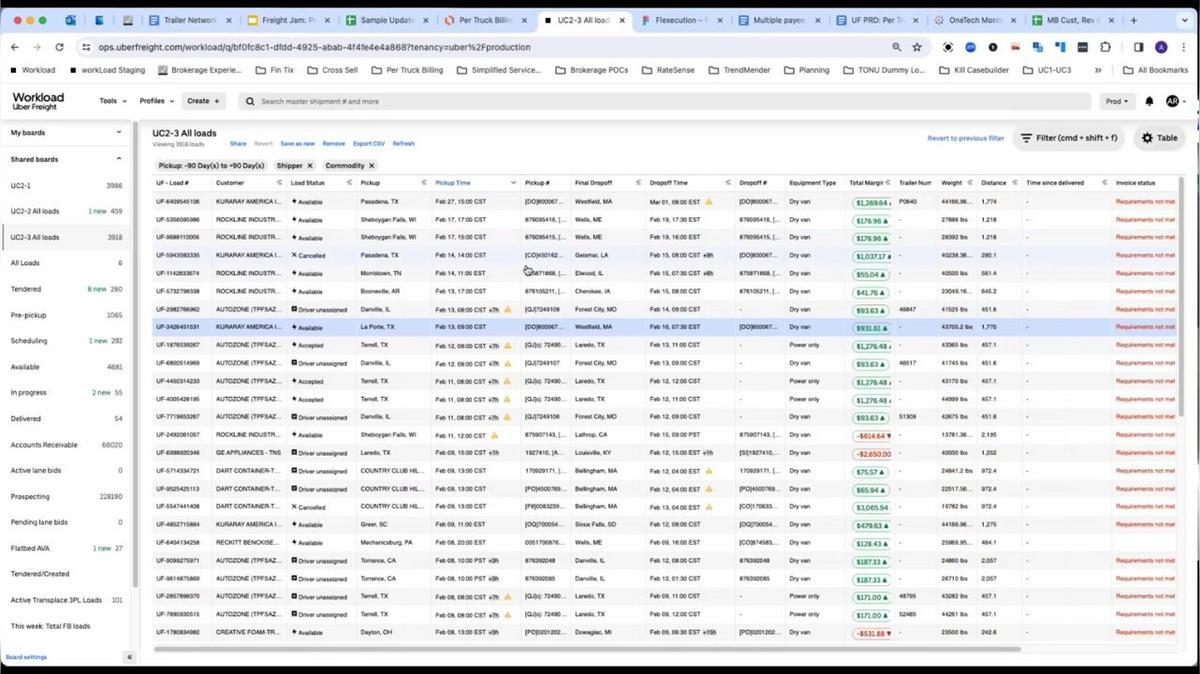1200x674 pixels.
Task: Remove the Shipper filter chip
Action: (x=309, y=166)
